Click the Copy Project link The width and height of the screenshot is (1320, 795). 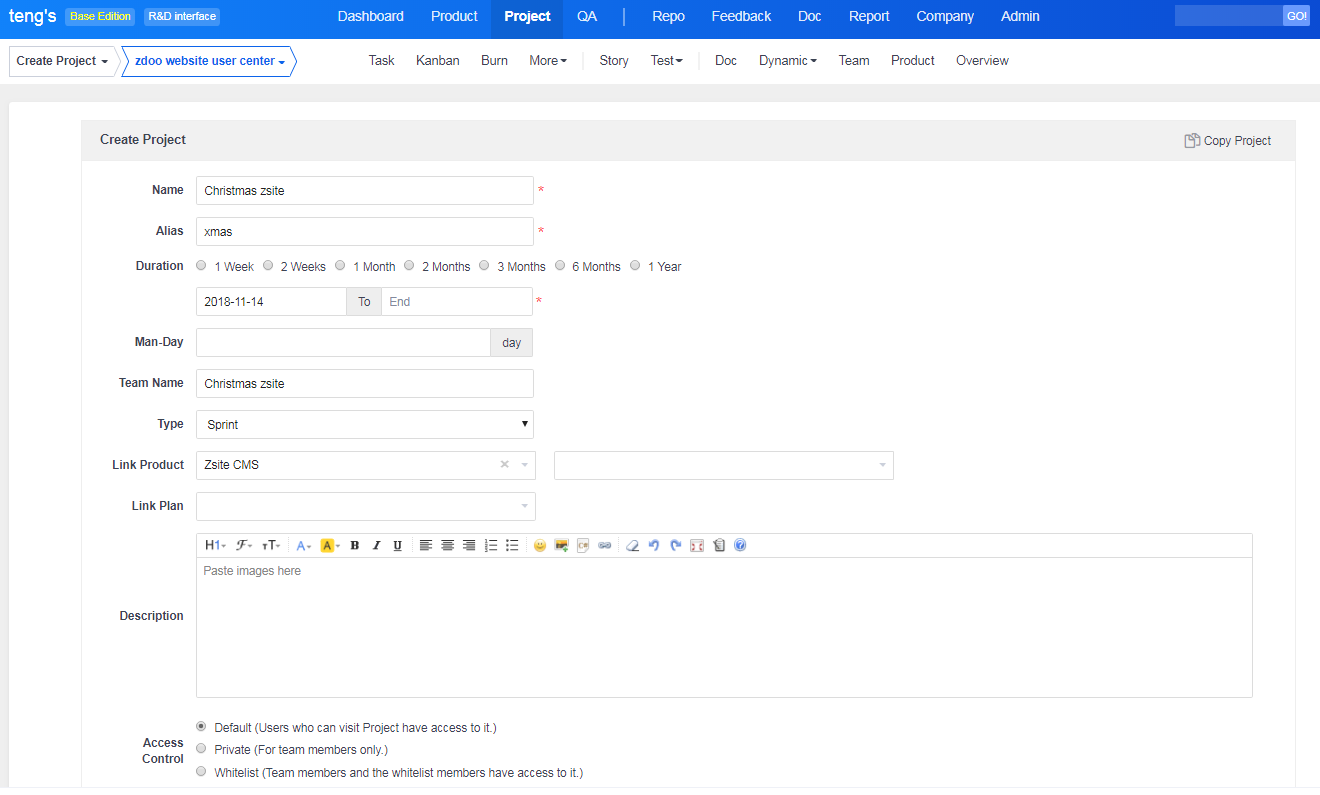1228,141
